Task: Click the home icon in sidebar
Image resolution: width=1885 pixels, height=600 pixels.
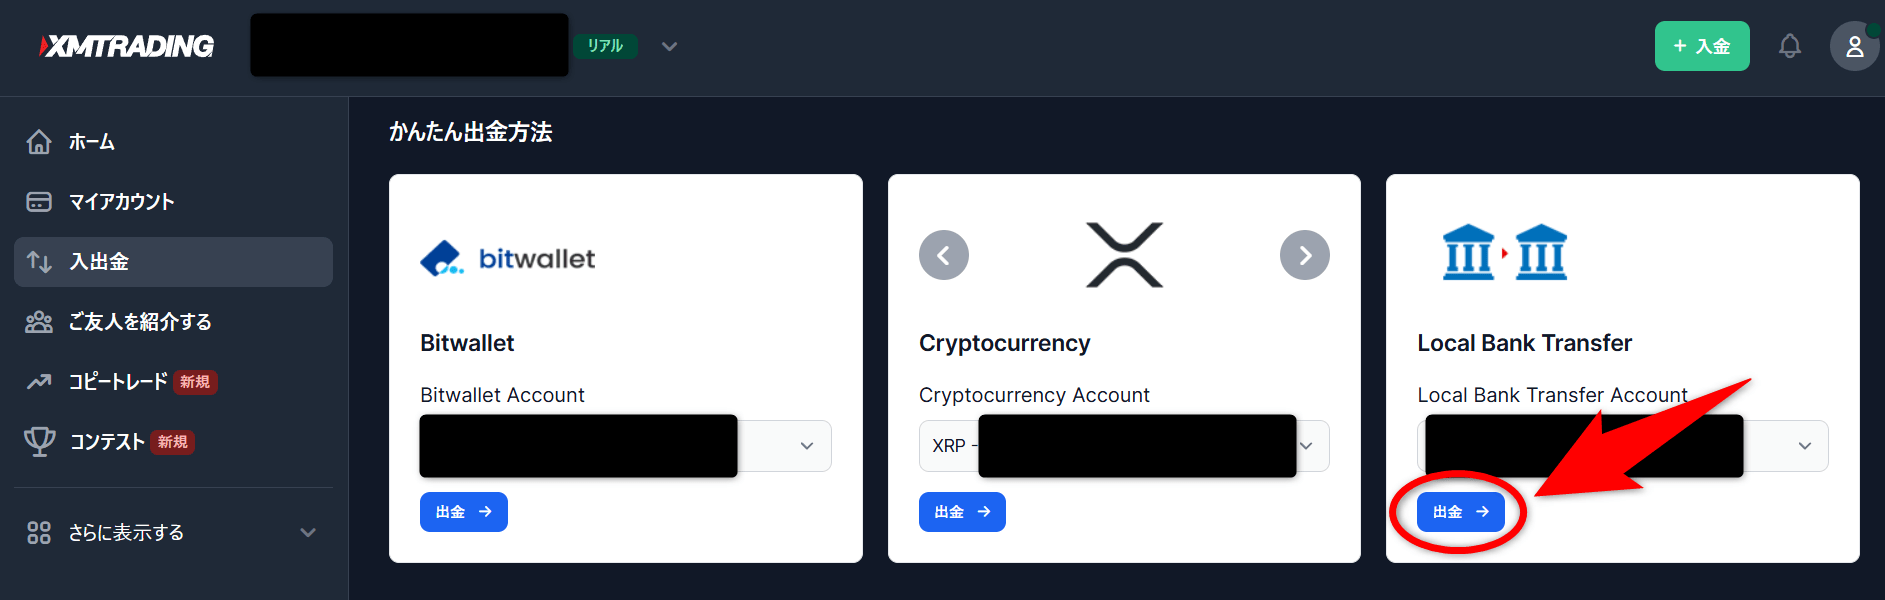Action: (39, 142)
